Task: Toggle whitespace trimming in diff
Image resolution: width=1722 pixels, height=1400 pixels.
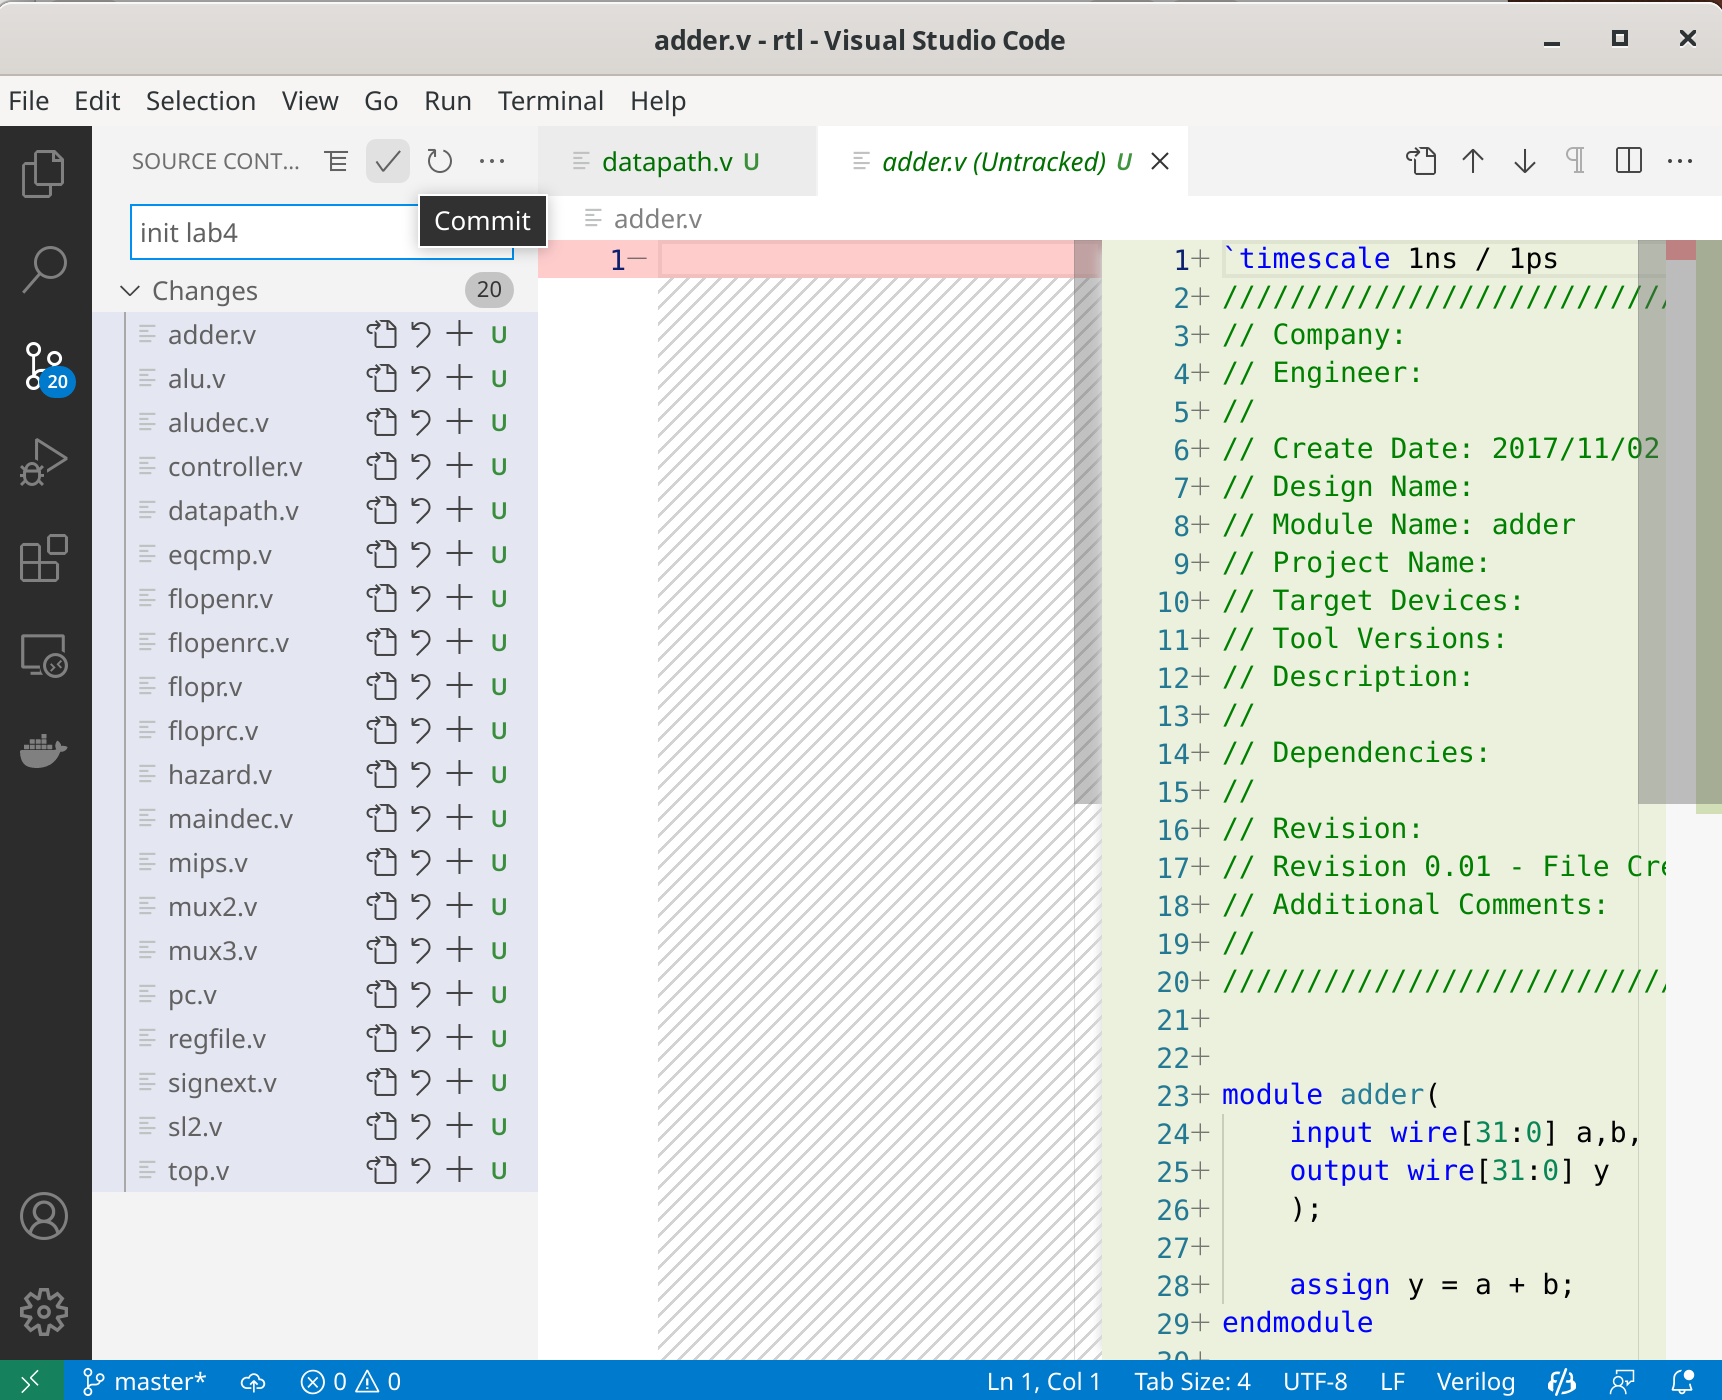Action: point(1576,161)
